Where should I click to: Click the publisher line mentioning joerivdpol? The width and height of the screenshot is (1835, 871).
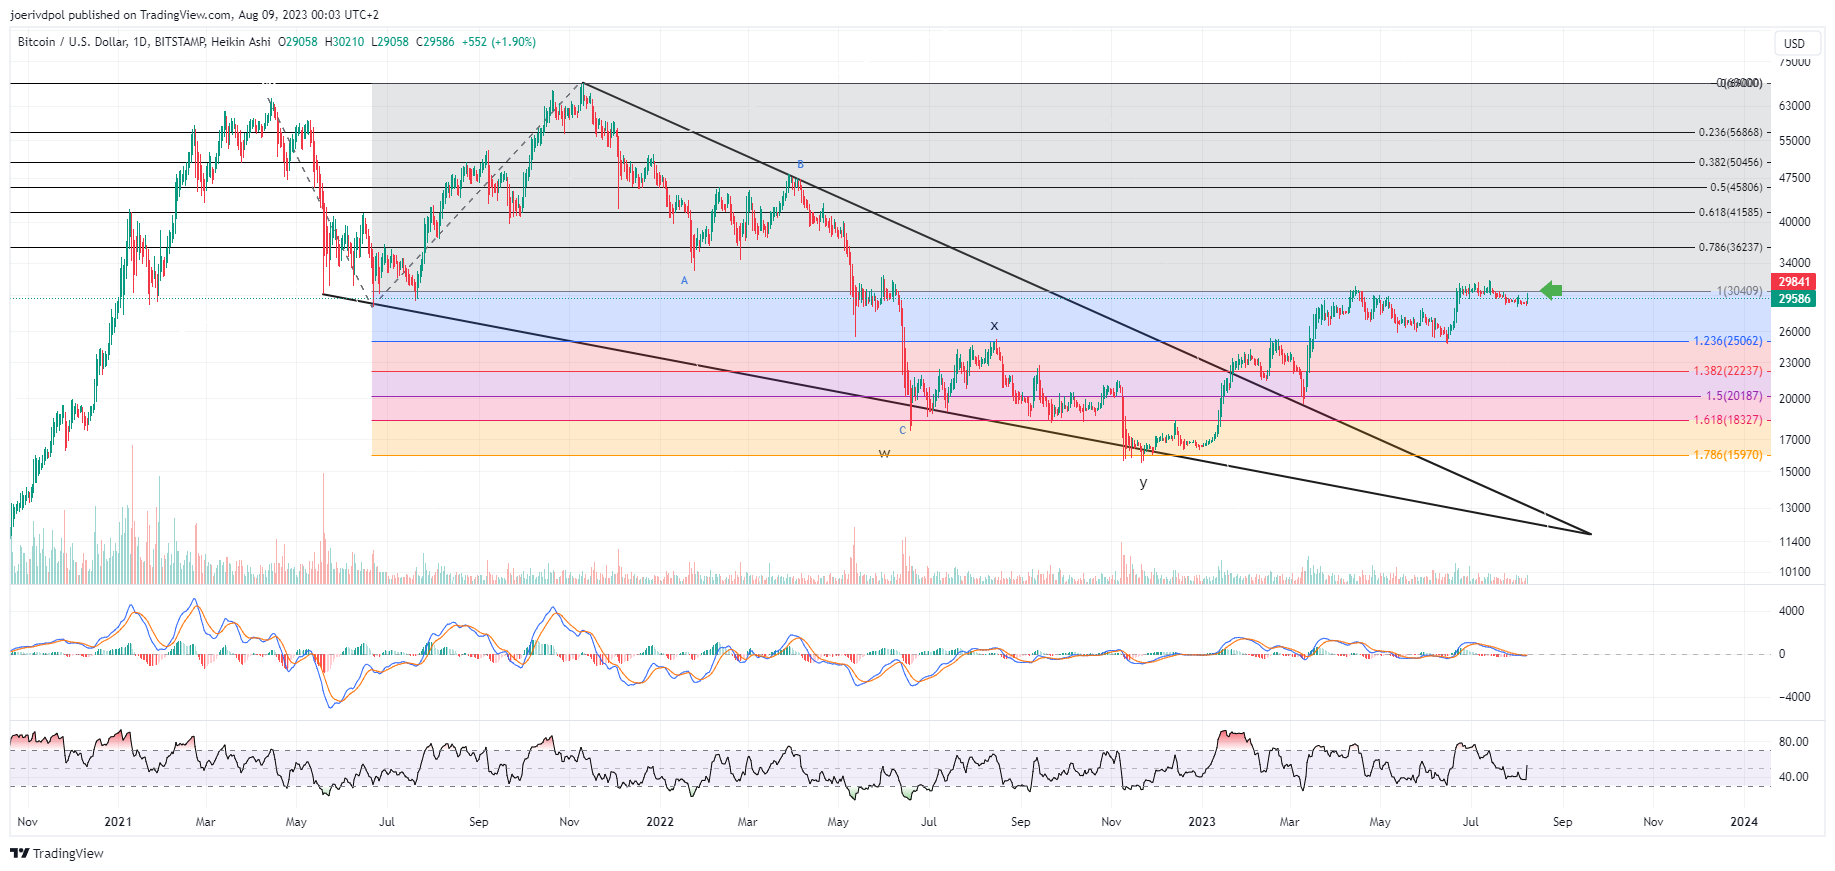click(195, 15)
